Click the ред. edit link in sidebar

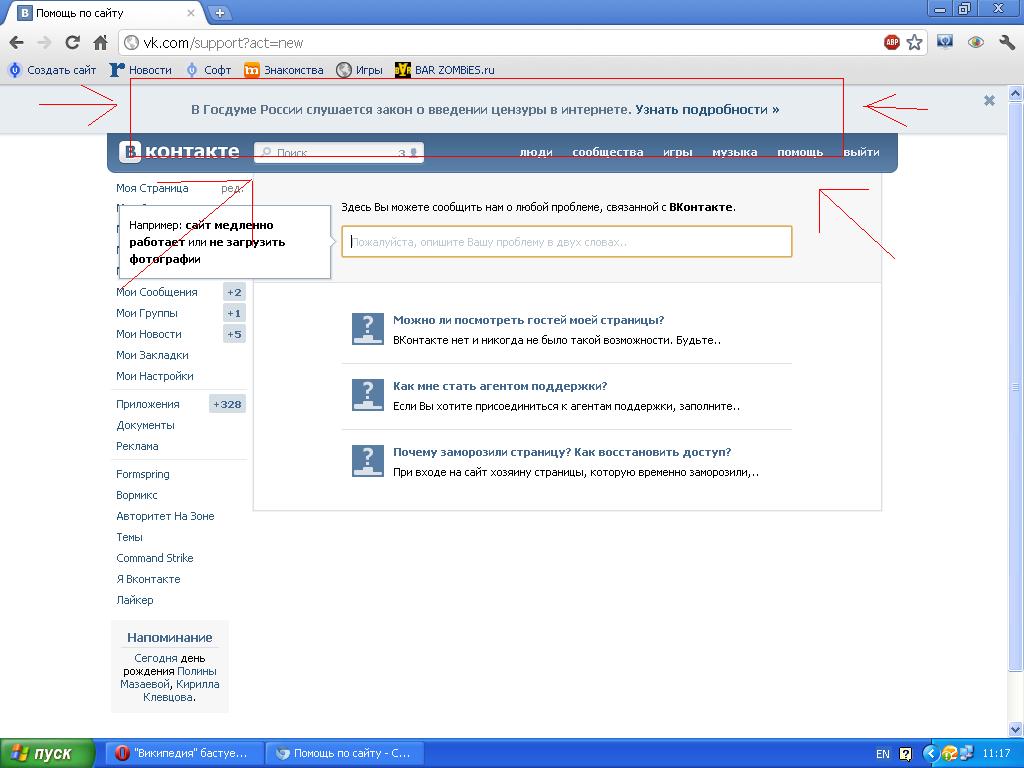coord(232,188)
